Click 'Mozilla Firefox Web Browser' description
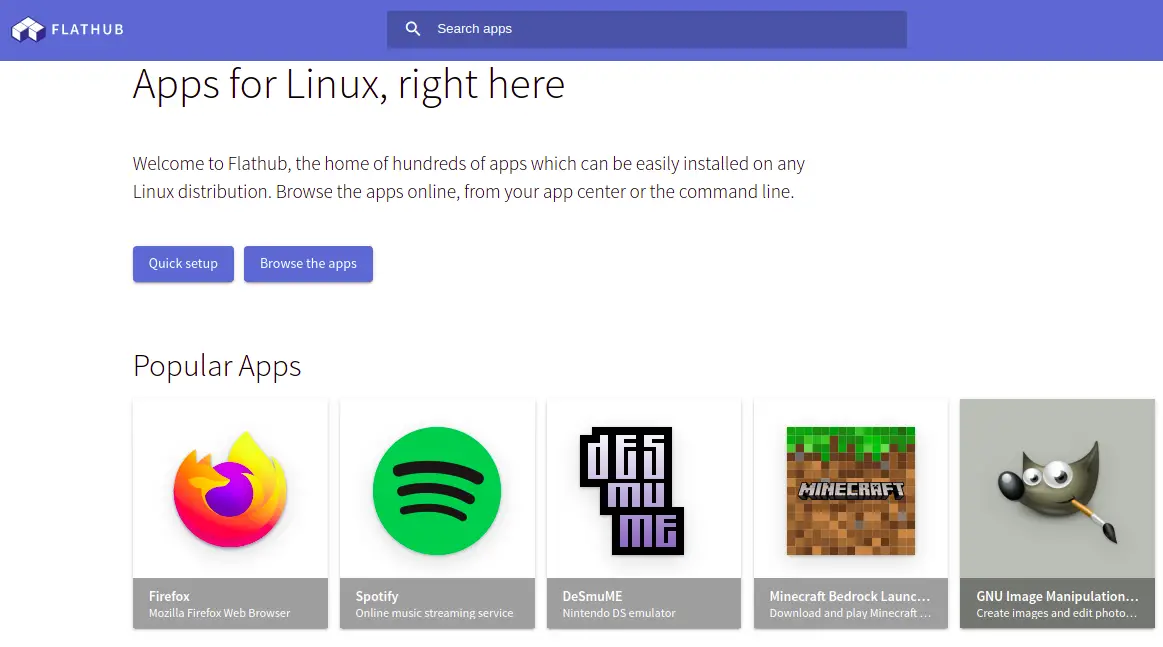Viewport: 1163px width, 647px height. click(220, 613)
